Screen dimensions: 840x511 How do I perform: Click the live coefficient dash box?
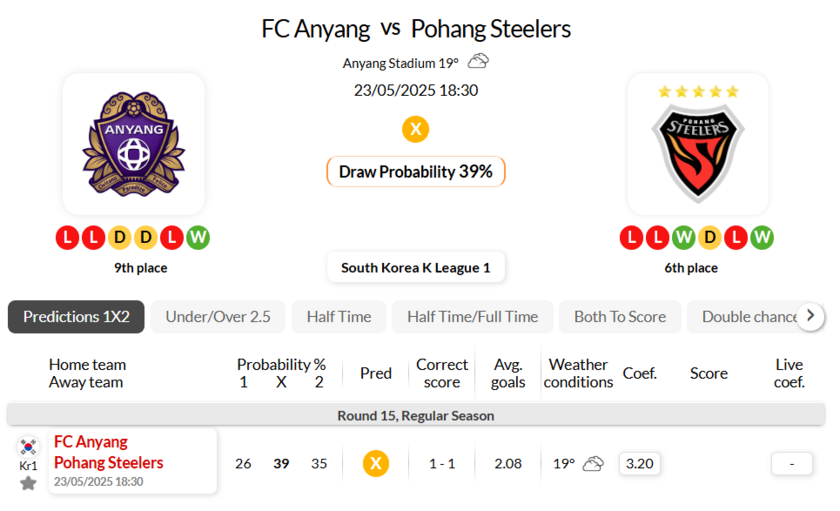click(x=791, y=463)
